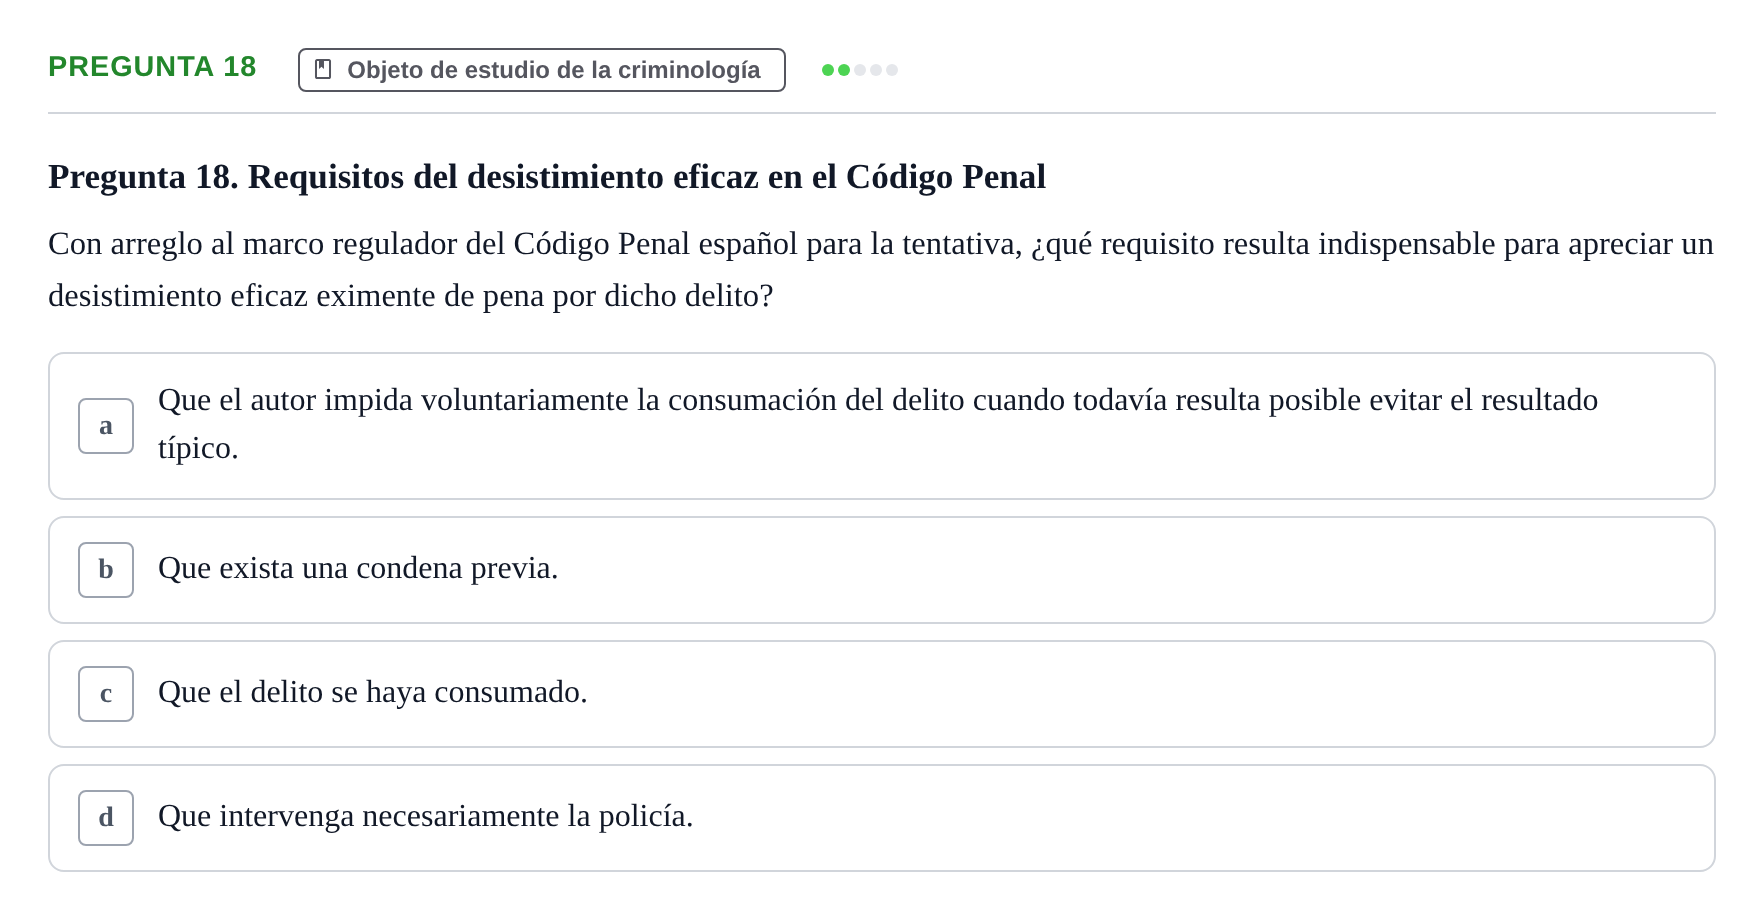Select answer letter box 'a'
Viewport: 1764px width, 922px height.
pyautogui.click(x=106, y=426)
